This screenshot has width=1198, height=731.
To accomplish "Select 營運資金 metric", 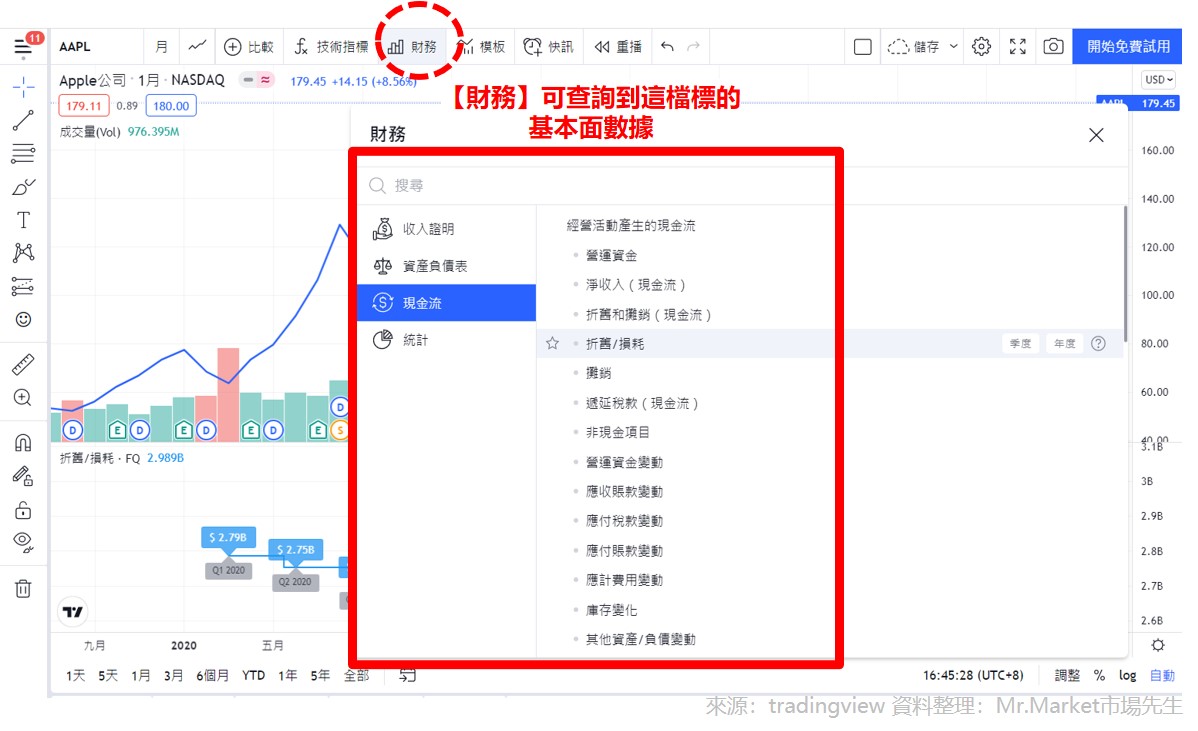I will [611, 255].
